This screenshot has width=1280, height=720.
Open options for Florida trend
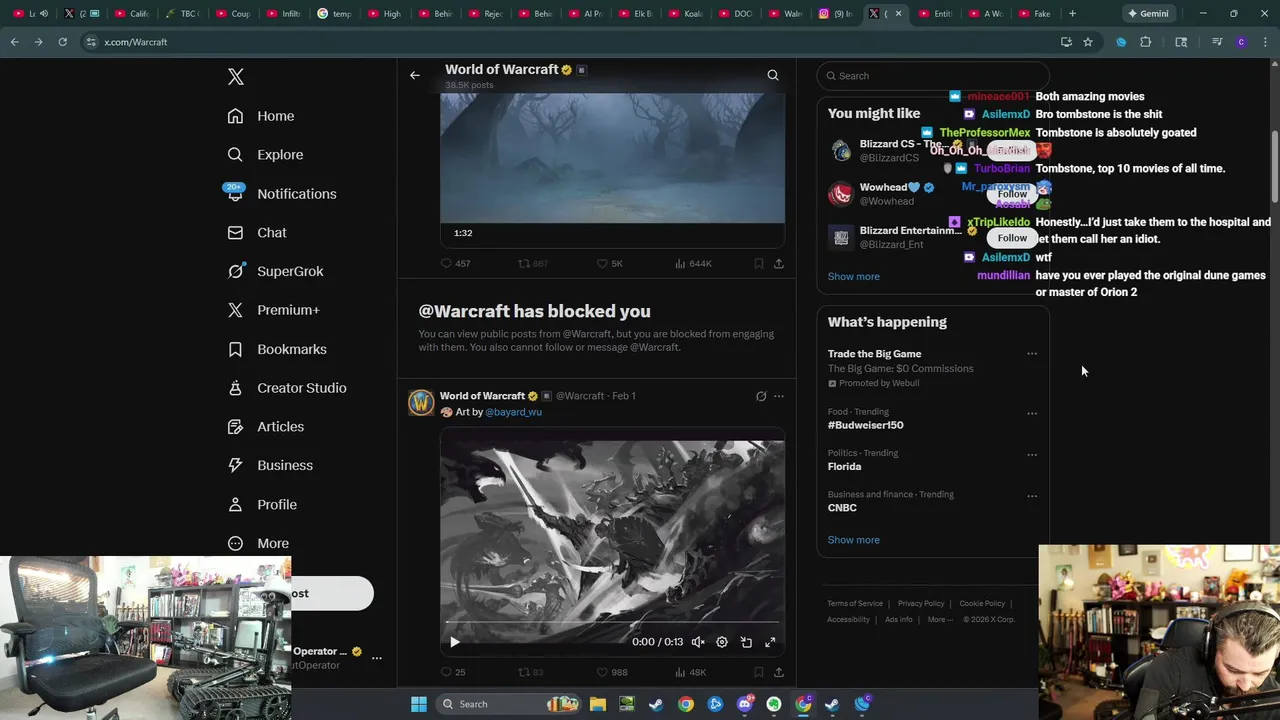pyautogui.click(x=1032, y=454)
